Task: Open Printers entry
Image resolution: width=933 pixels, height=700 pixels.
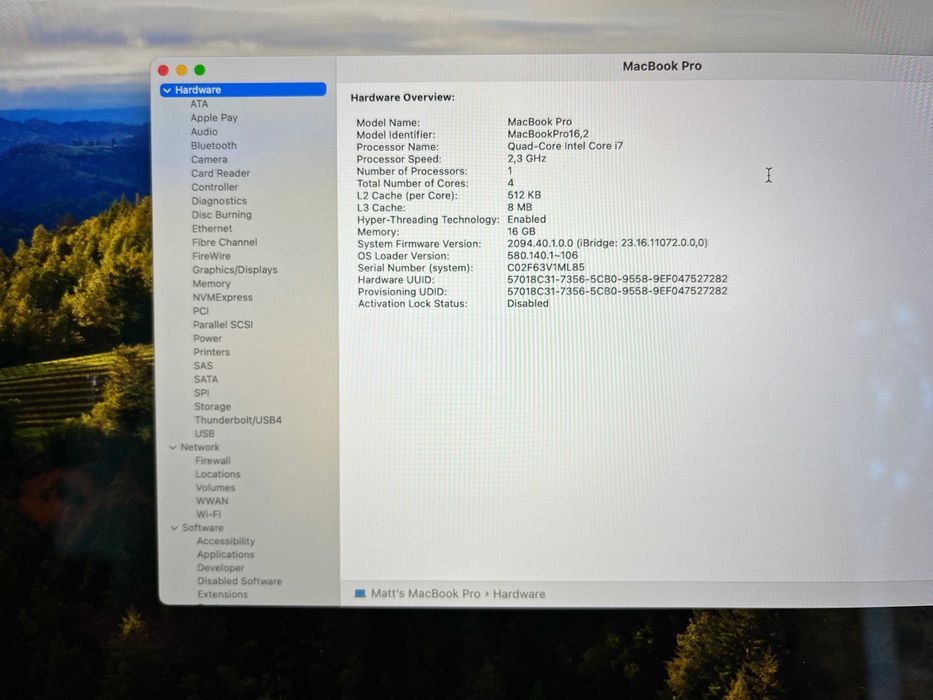Action: (x=211, y=352)
